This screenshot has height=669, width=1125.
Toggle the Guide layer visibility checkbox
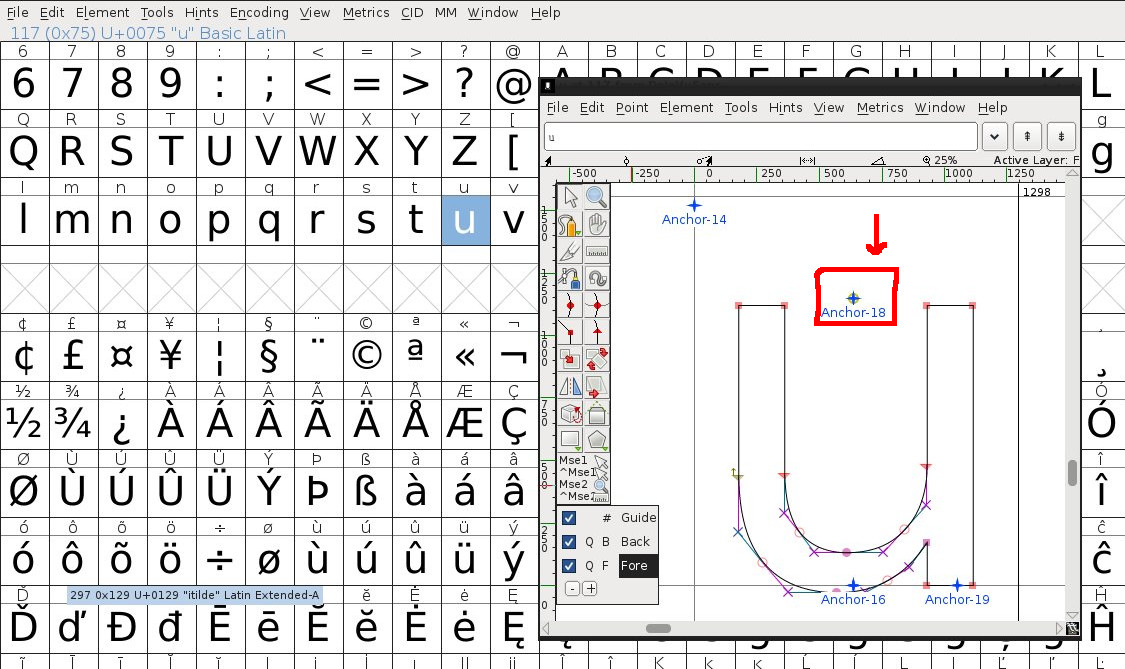(x=569, y=518)
